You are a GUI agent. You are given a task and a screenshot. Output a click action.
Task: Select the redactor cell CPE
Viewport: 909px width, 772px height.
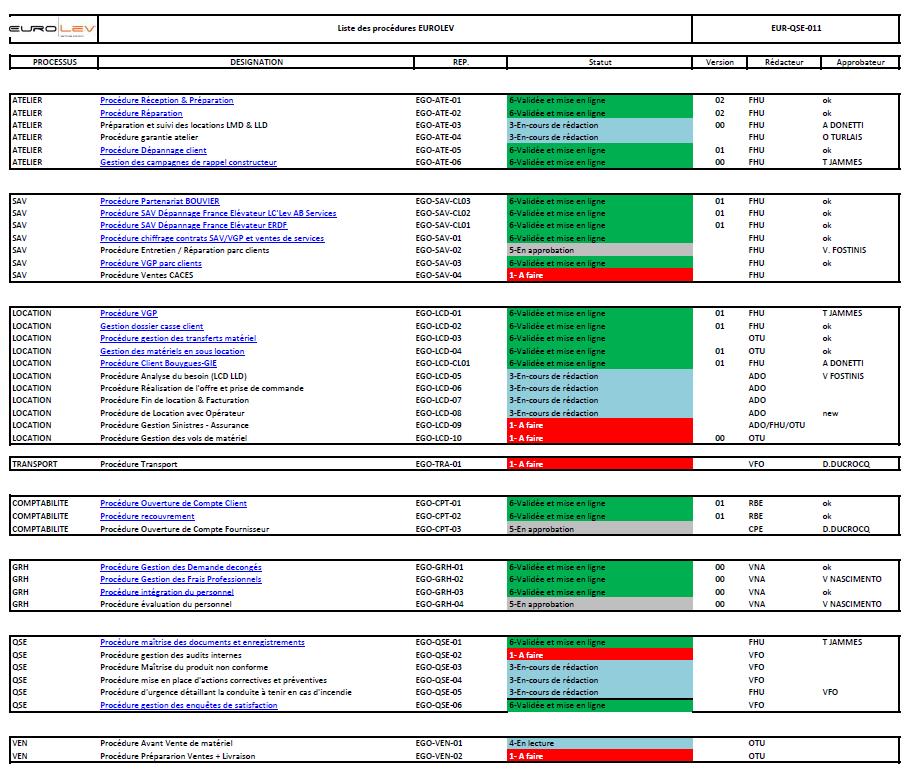[756, 529]
